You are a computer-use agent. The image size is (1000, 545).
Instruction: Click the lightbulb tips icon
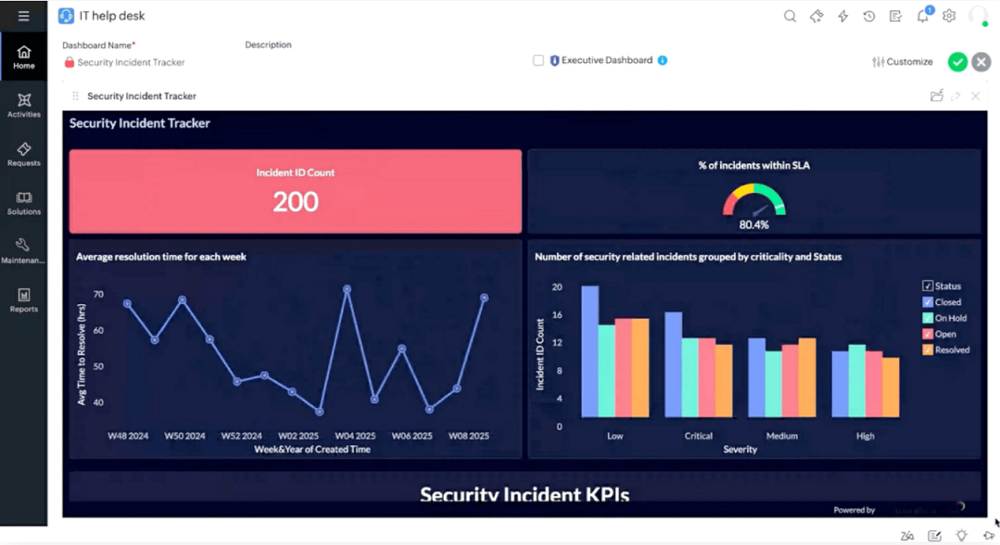point(961,535)
